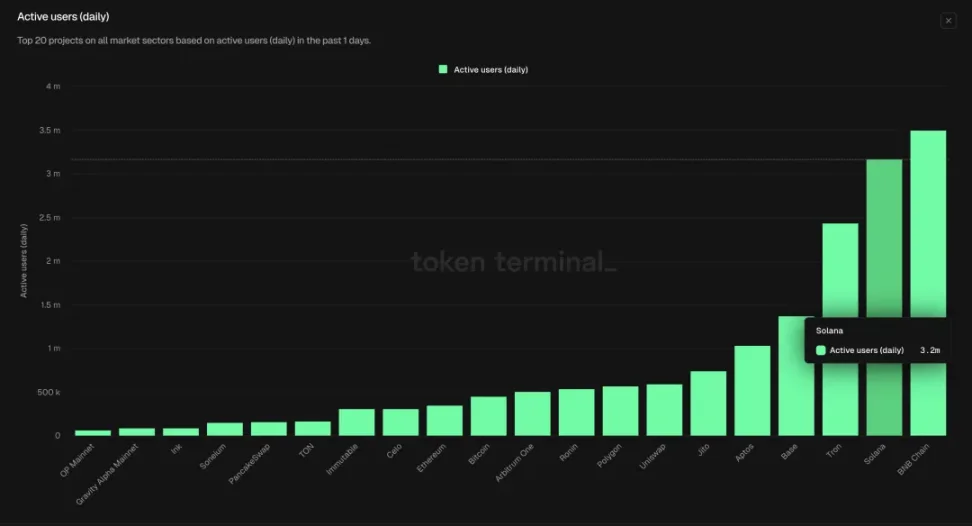Click the Base x-axis label
The image size is (972, 526).
[x=790, y=449]
